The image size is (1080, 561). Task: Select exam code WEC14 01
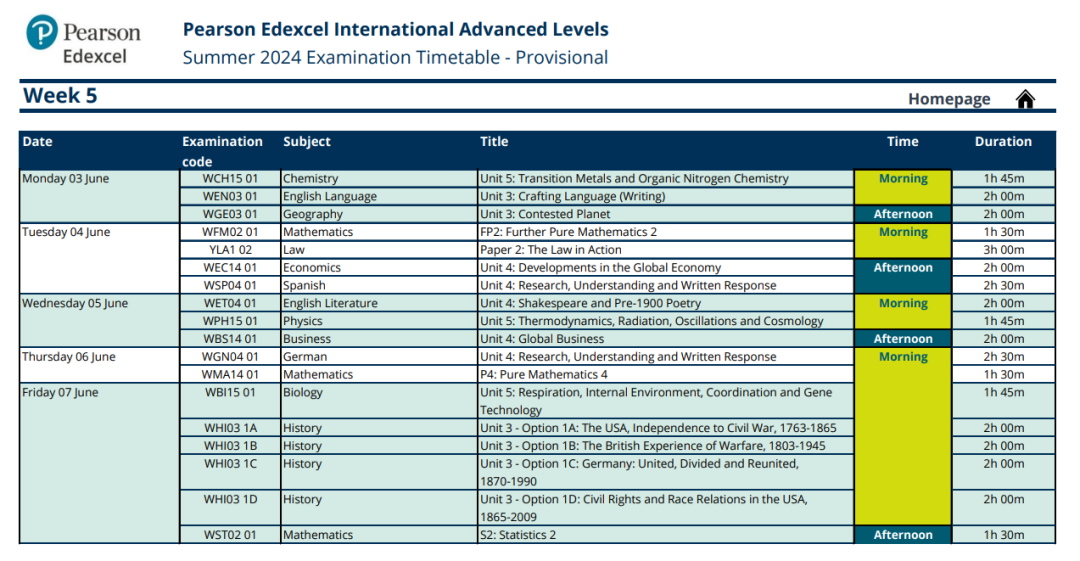(x=230, y=268)
